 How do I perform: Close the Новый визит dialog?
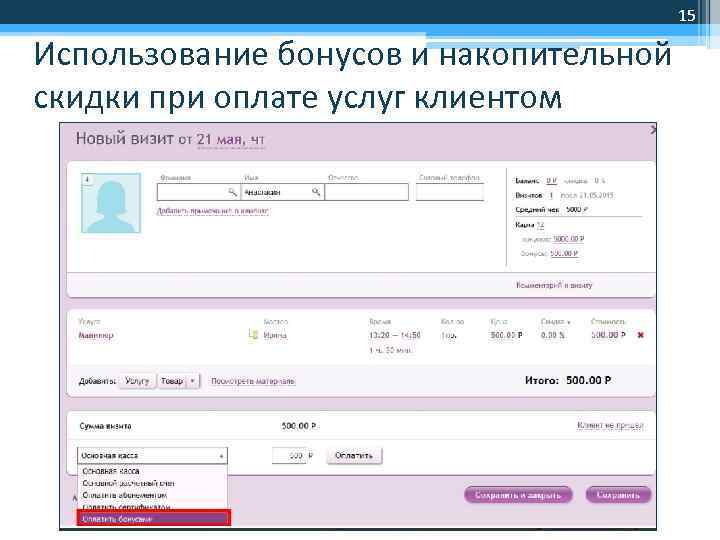pyautogui.click(x=653, y=130)
